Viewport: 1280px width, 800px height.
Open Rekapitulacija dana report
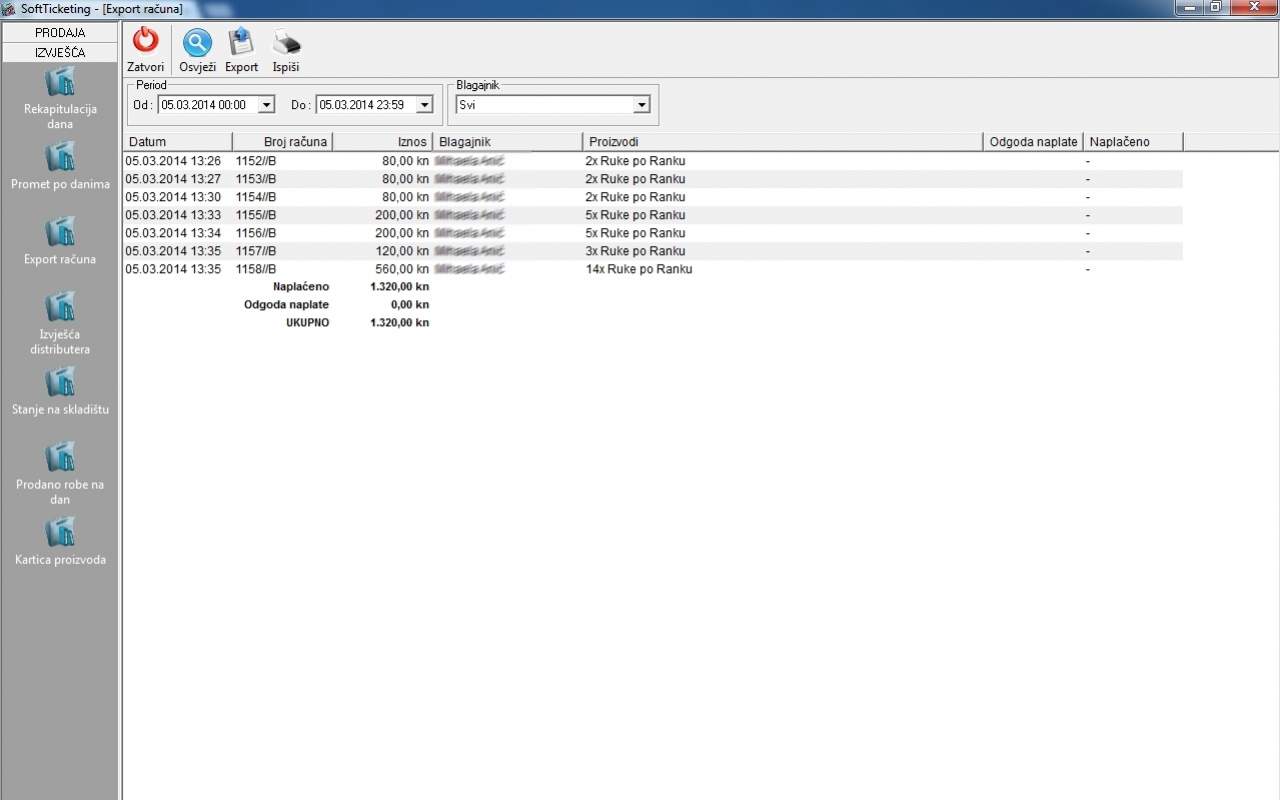click(60, 82)
